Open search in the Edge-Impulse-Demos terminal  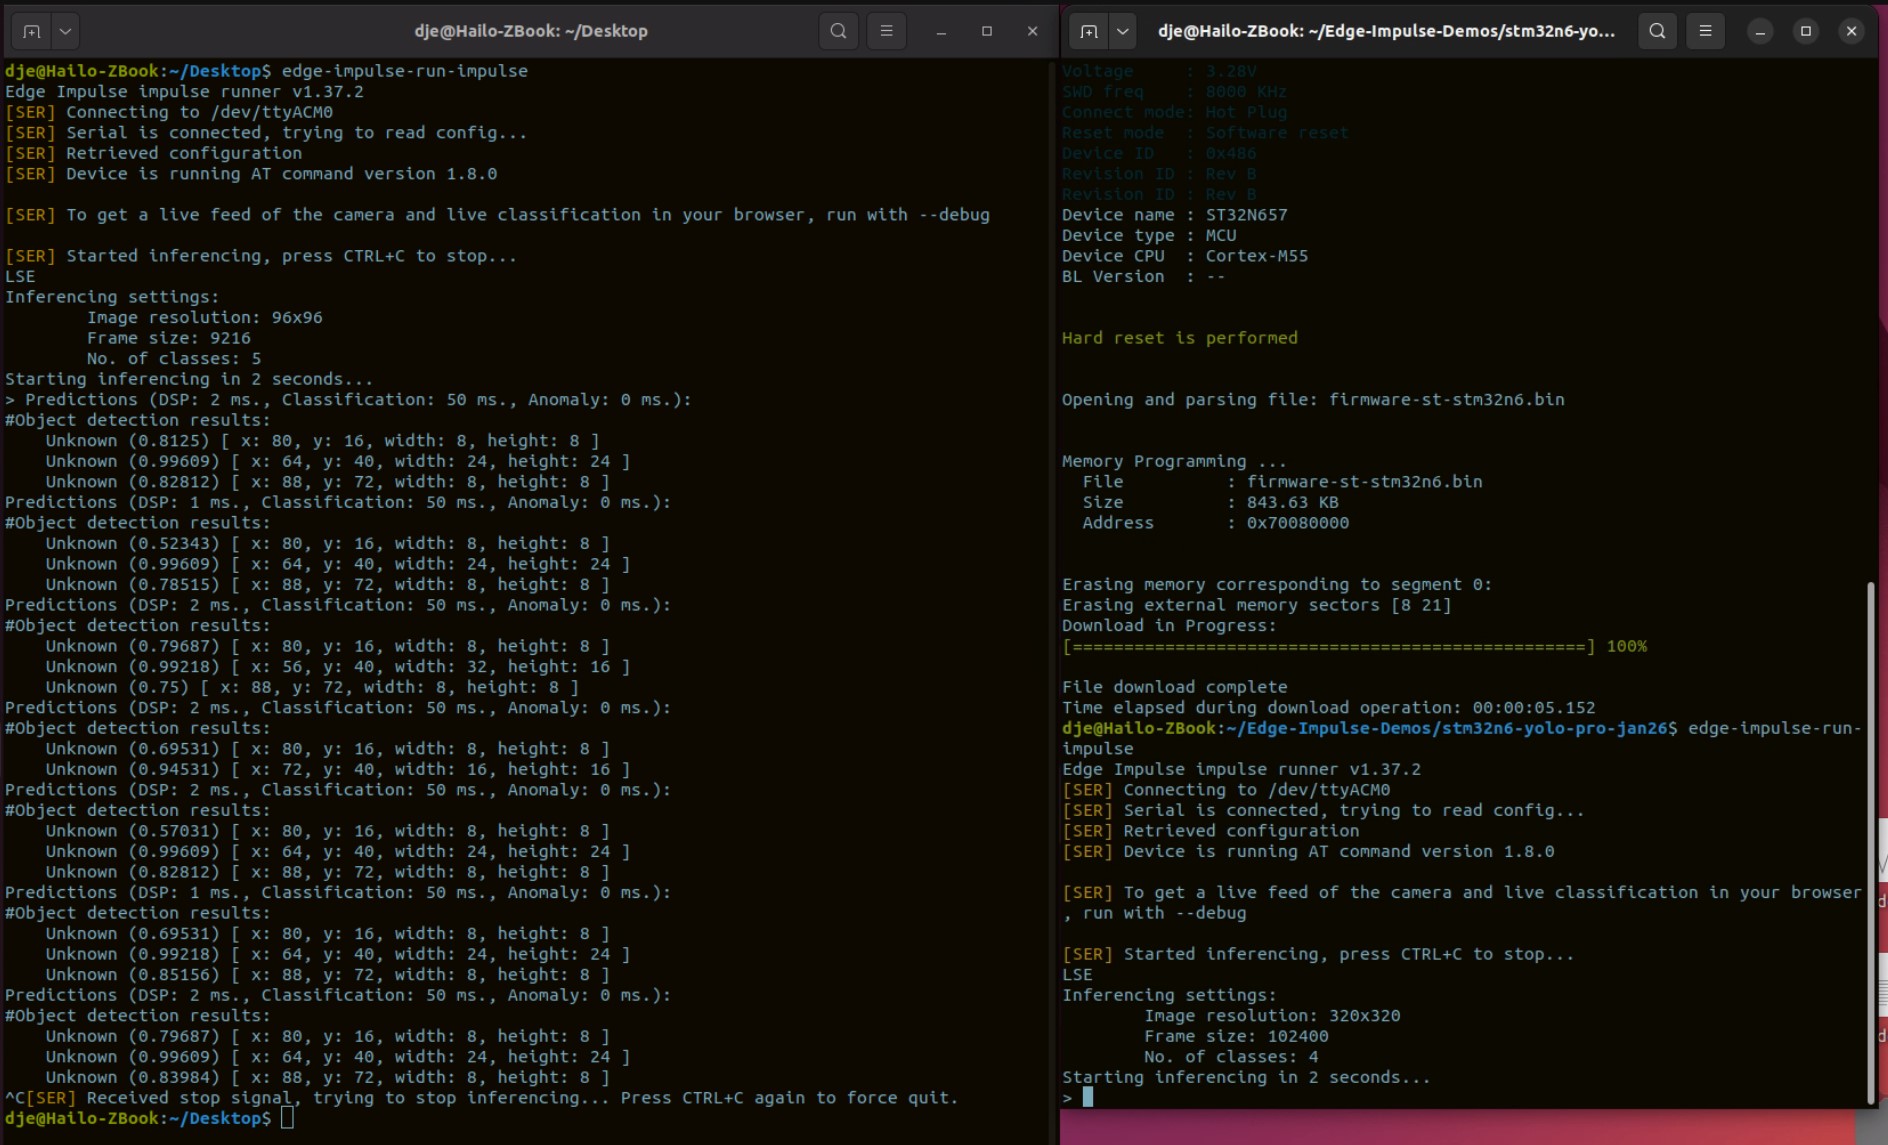click(x=1657, y=31)
